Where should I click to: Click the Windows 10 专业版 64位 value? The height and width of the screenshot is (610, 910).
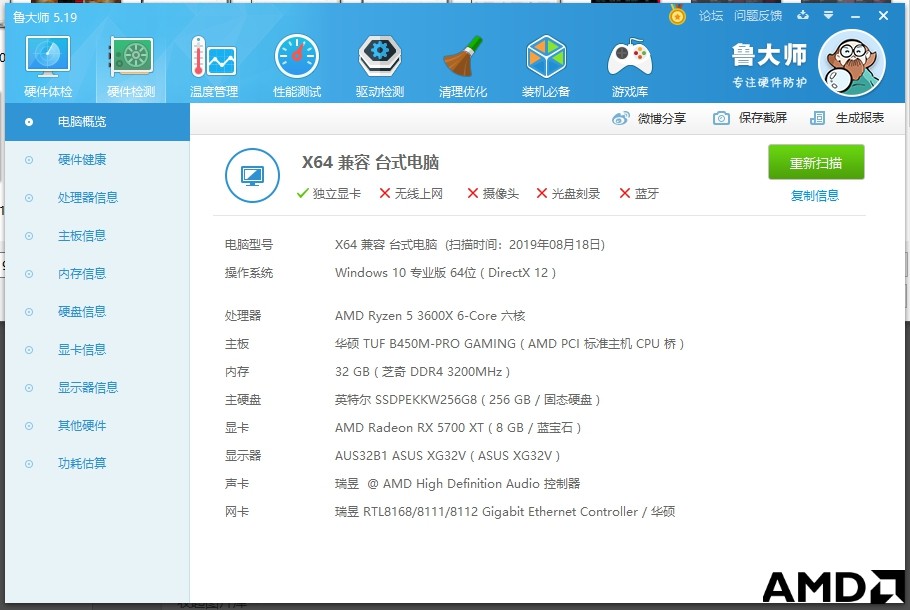445,273
